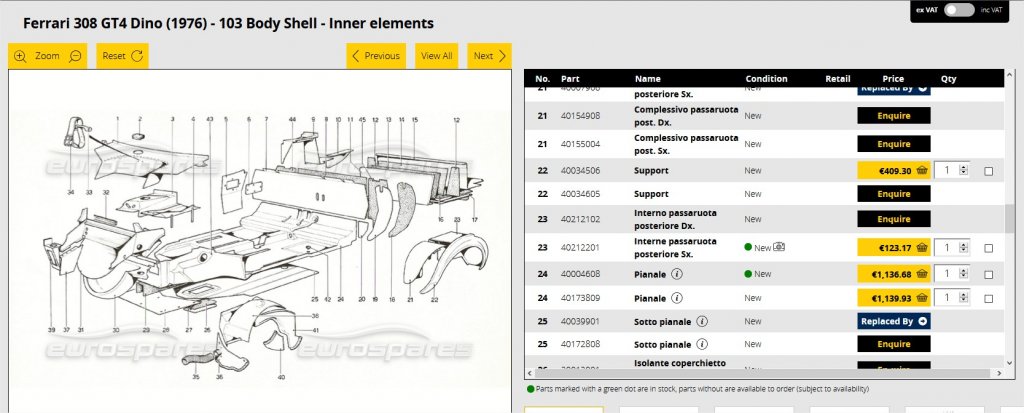Screen dimensions: 1024x413
Task: Click part number 40034605
Action: (580, 193)
